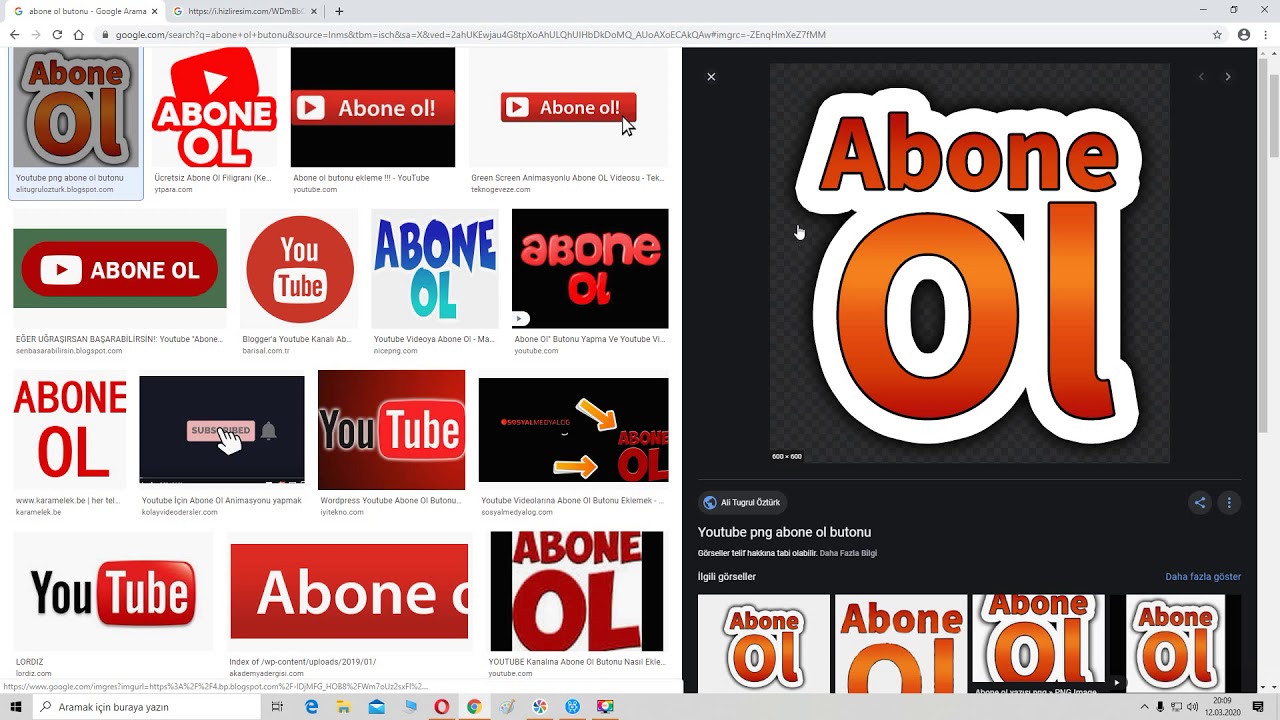Click the large Abone Ol preview image

(x=969, y=263)
